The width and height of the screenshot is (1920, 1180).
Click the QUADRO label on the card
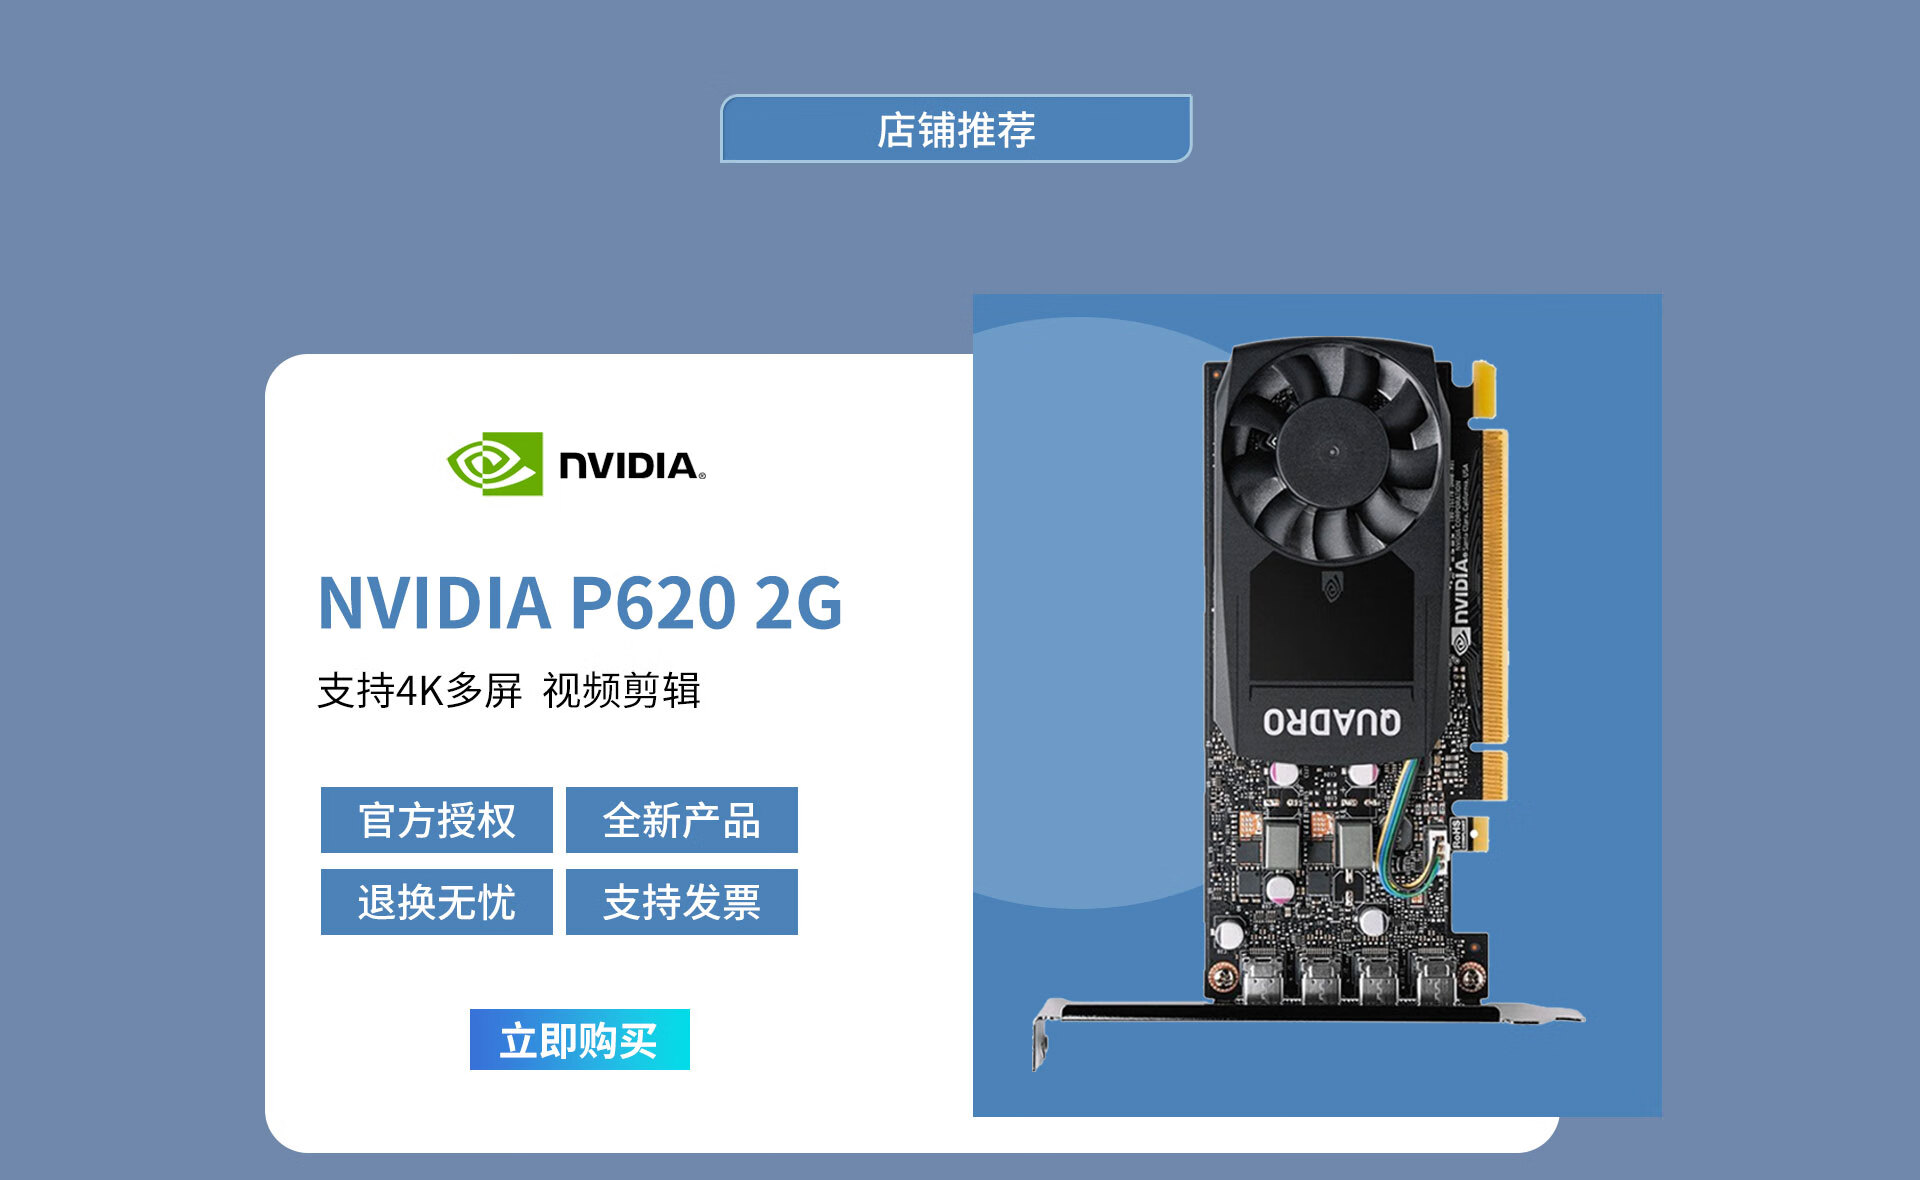tap(1332, 721)
